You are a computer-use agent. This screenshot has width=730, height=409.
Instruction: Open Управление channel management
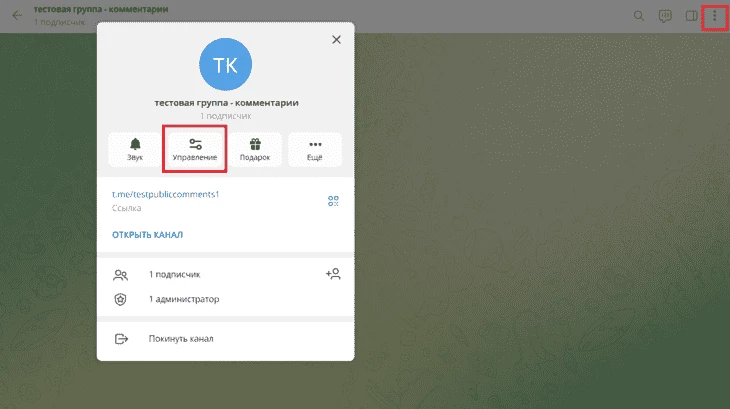[x=195, y=150]
